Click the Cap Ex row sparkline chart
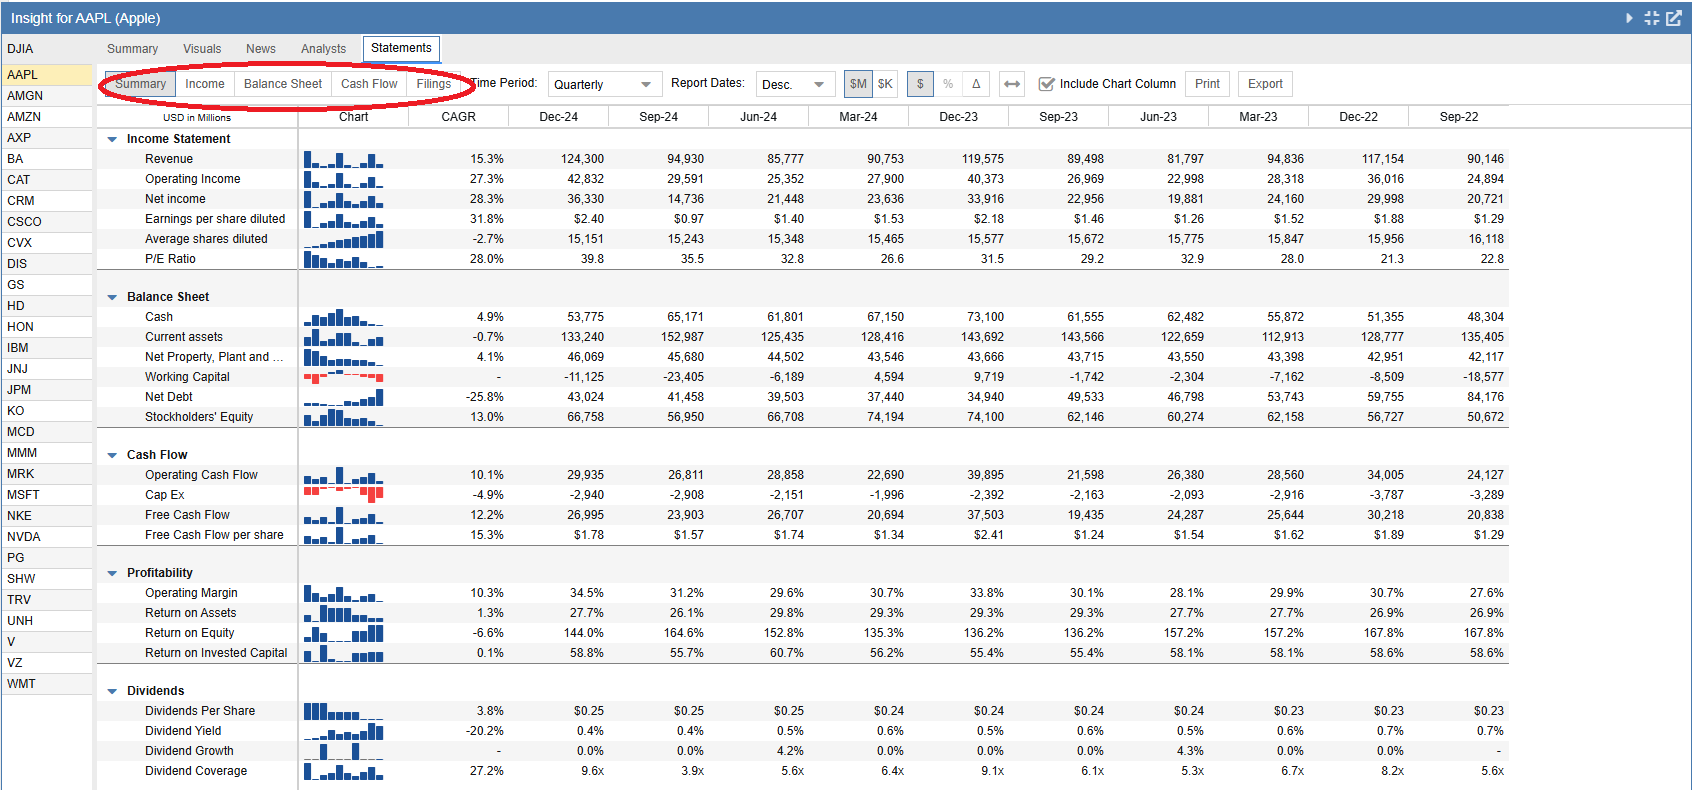1692x790 pixels. 344,495
